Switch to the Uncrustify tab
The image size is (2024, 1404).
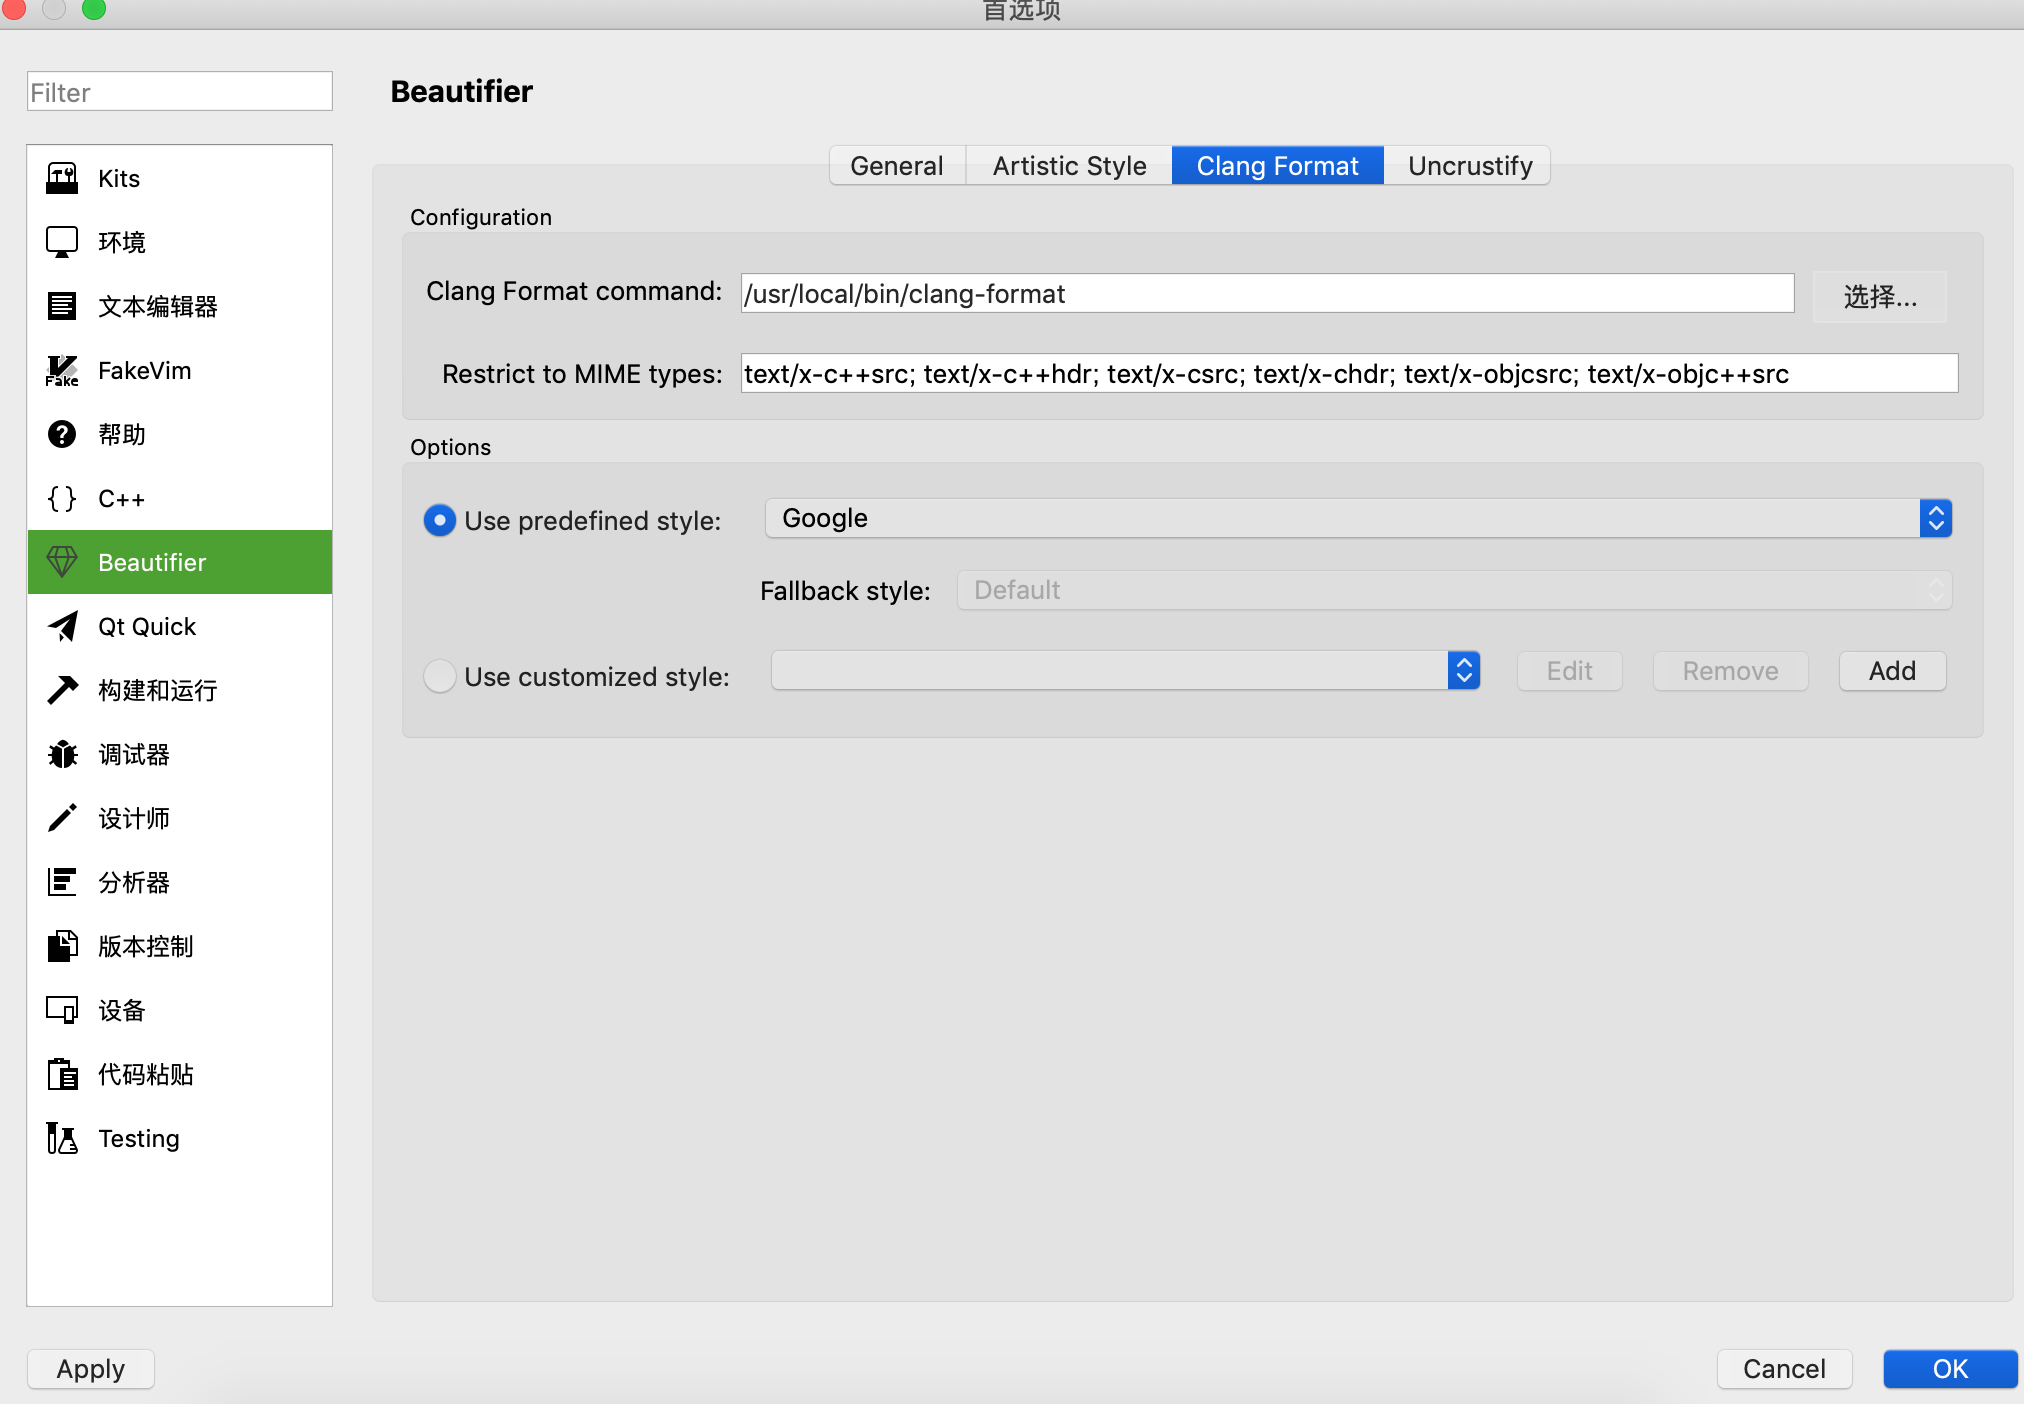pos(1469,165)
